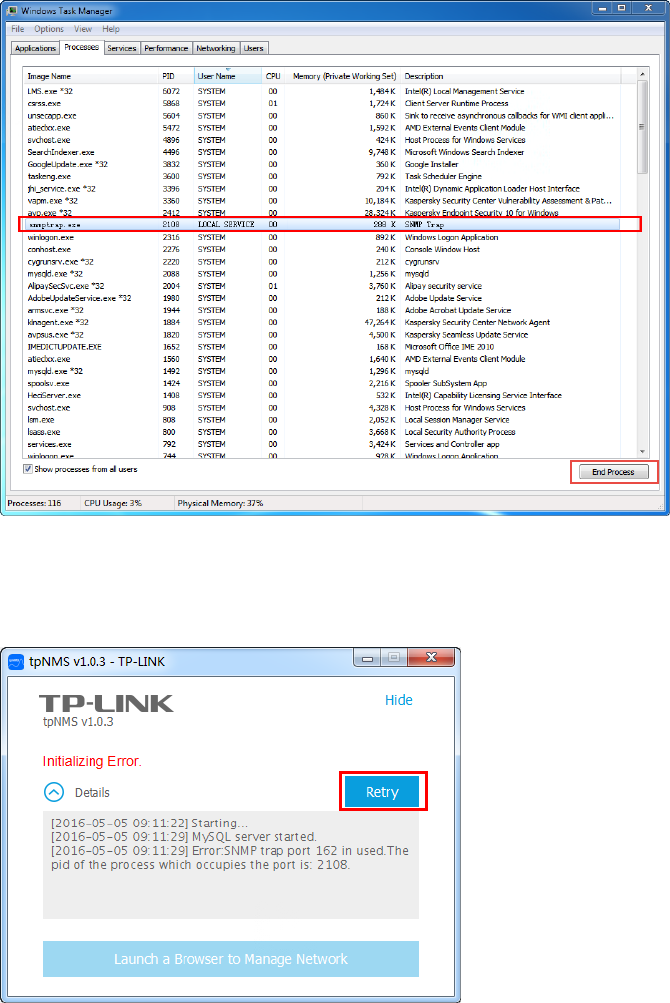Select the armsvc.exe *32 process
The image size is (670, 1003).
pos(323,310)
